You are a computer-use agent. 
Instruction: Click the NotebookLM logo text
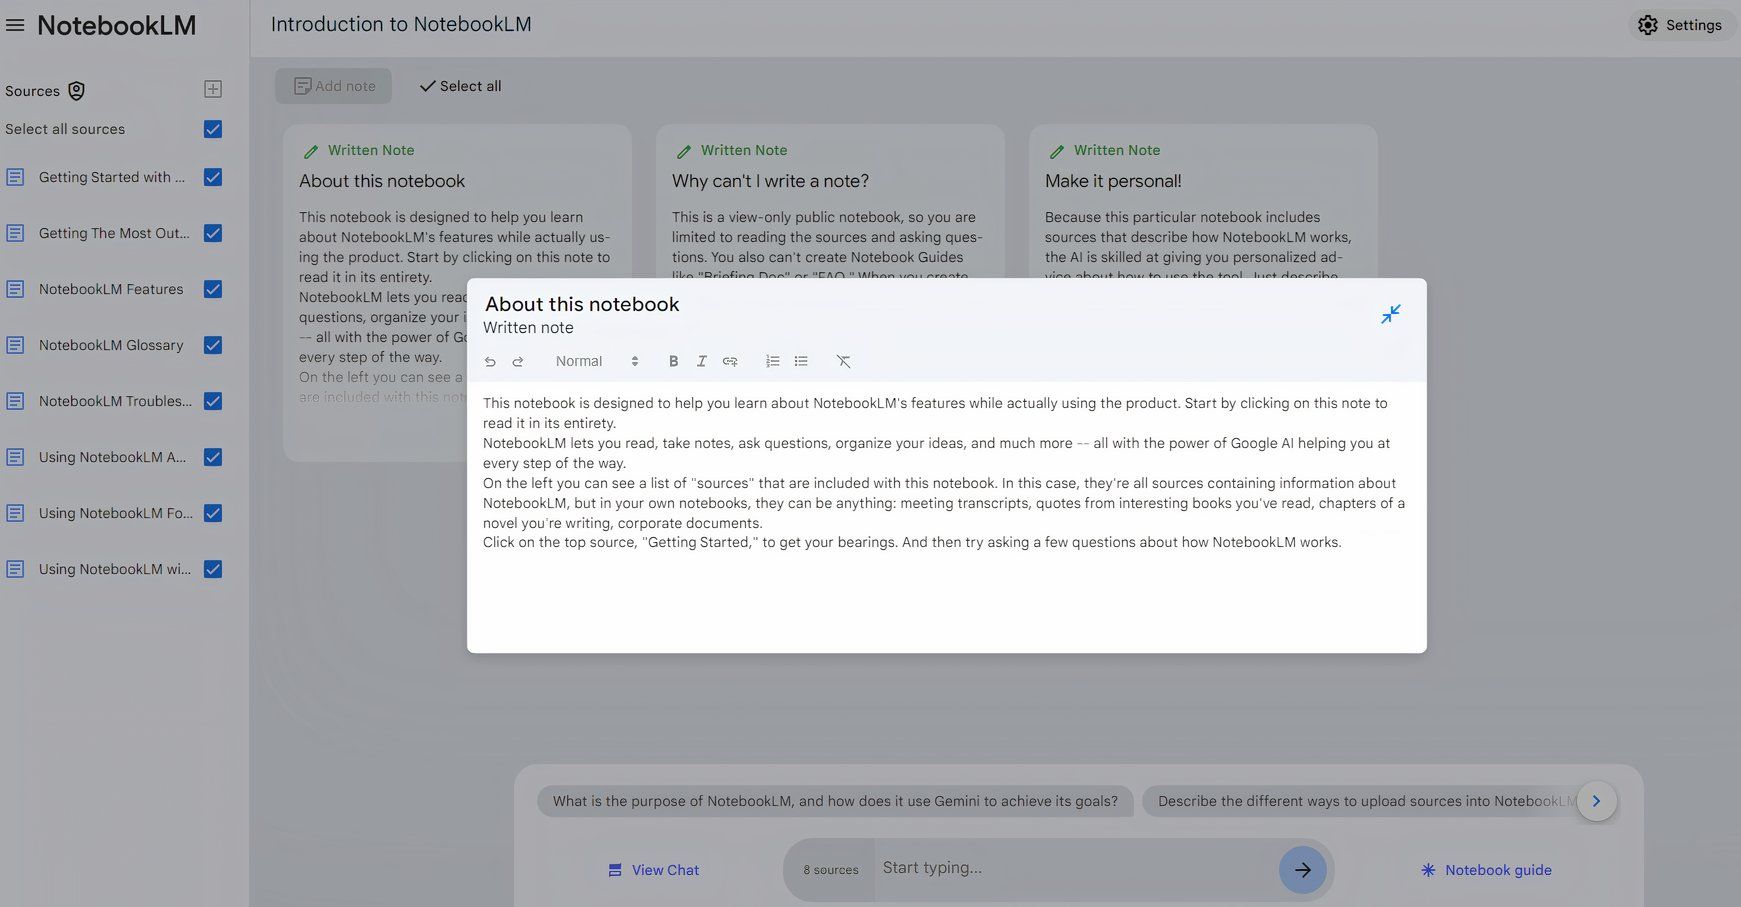(116, 25)
